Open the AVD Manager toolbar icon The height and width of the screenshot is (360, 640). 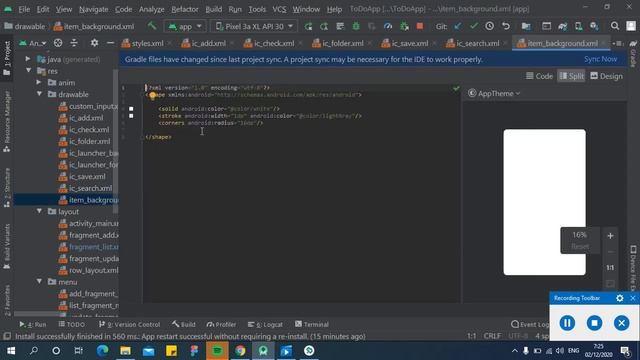point(578,27)
